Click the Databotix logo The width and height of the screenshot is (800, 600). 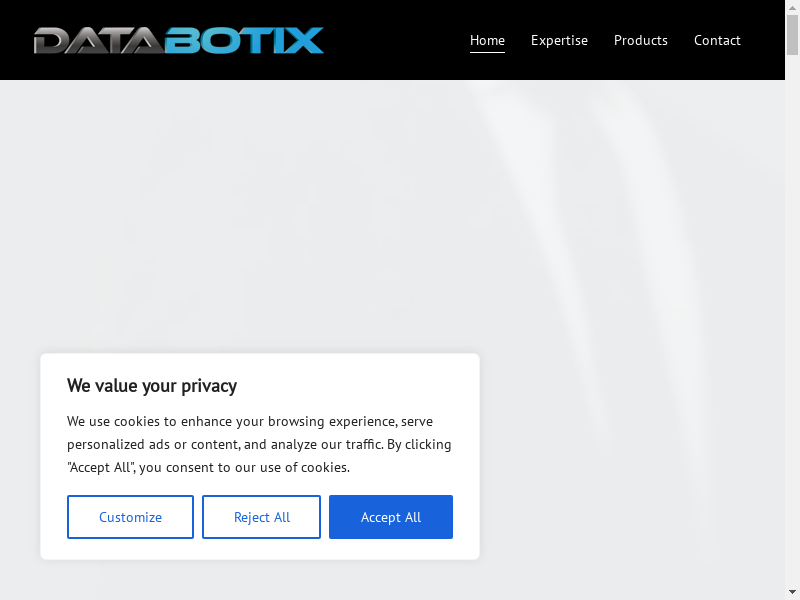[x=178, y=40]
